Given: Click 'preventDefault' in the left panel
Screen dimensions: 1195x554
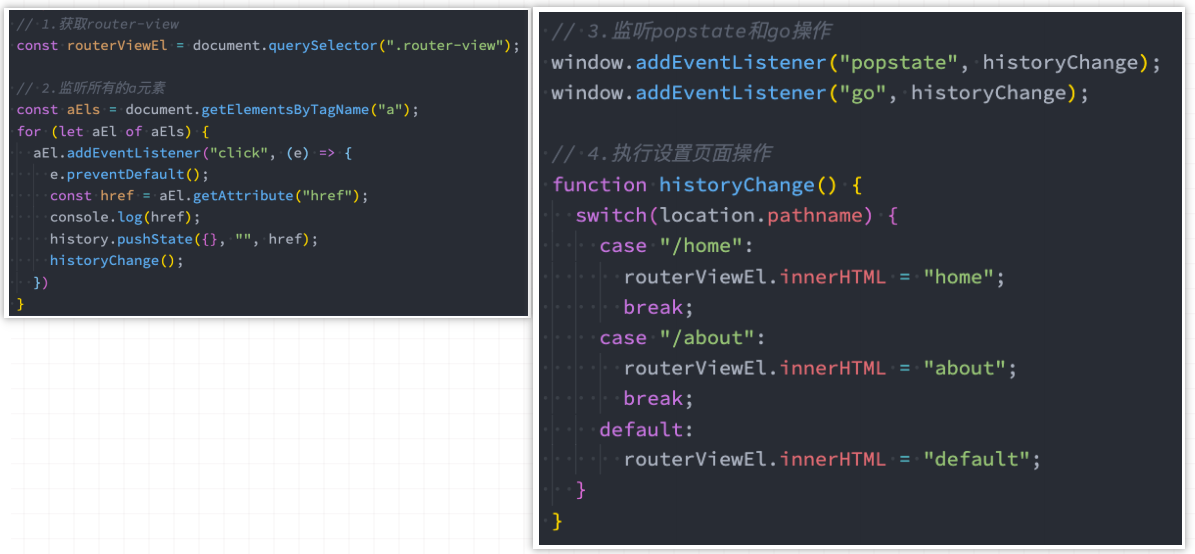Looking at the screenshot, I should (126, 175).
